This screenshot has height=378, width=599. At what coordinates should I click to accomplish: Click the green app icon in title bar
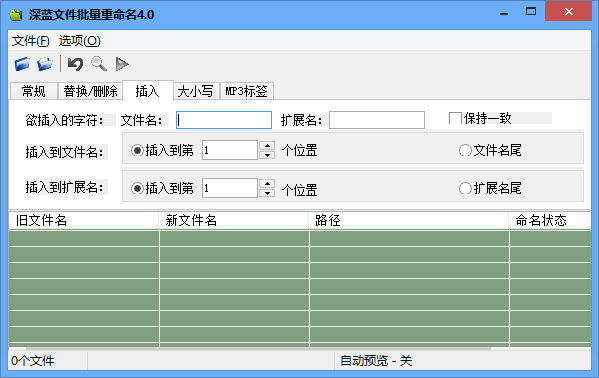[x=16, y=15]
